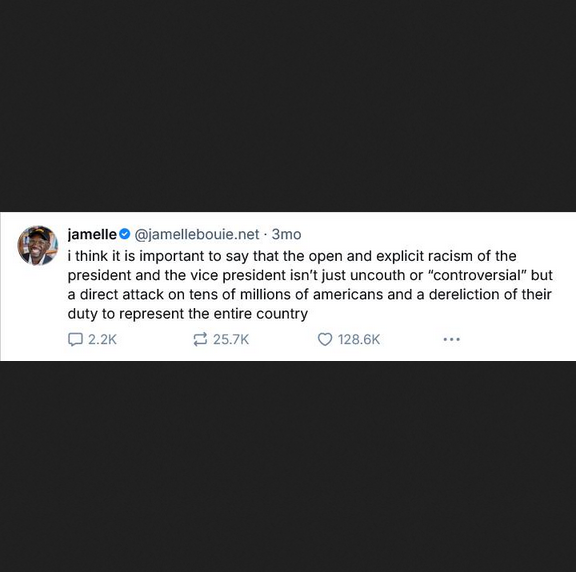576x572 pixels.
Task: Click the display name jamelle
Action: (92, 234)
